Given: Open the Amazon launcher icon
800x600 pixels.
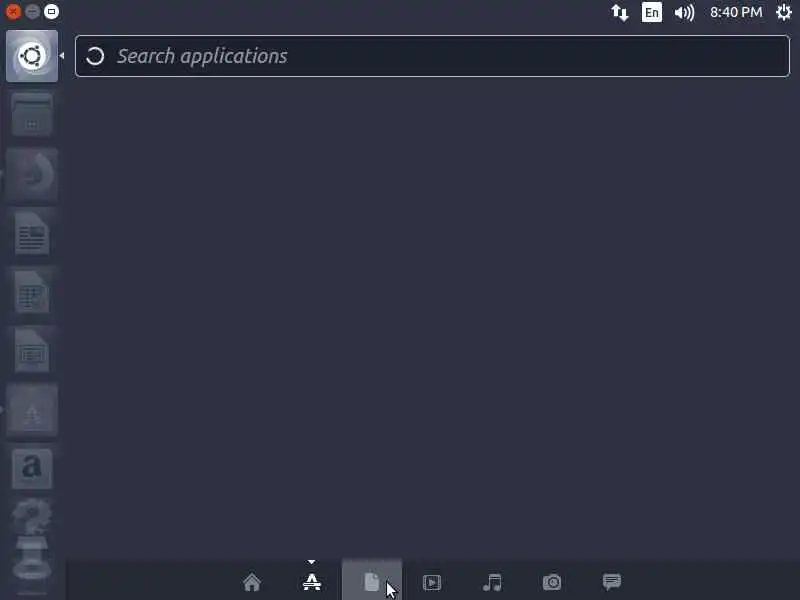Looking at the screenshot, I should tap(32, 469).
